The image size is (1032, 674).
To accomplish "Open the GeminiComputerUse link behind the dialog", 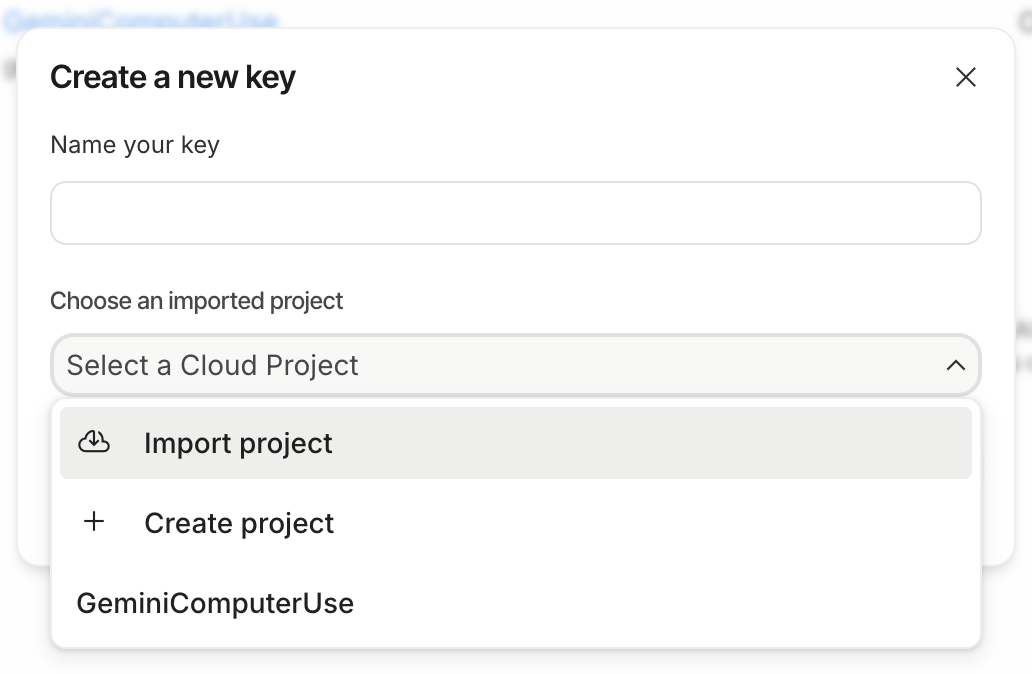I will [140, 18].
